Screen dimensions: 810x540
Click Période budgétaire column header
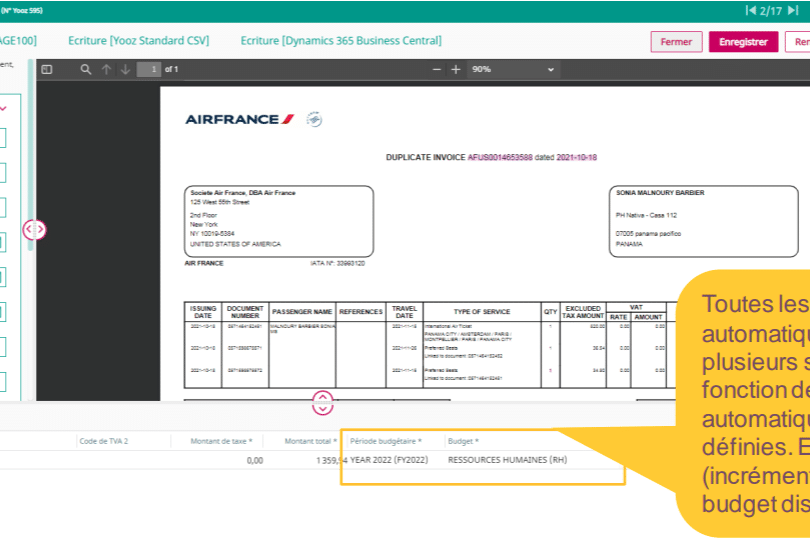(x=386, y=441)
